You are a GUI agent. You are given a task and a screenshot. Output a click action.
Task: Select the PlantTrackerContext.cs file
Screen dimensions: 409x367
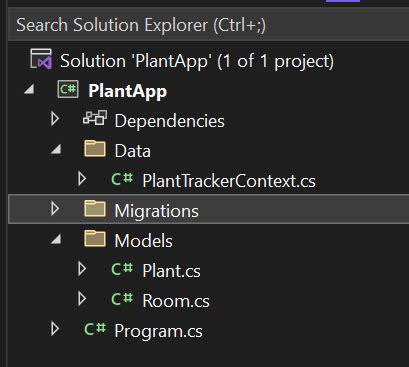pyautogui.click(x=229, y=181)
